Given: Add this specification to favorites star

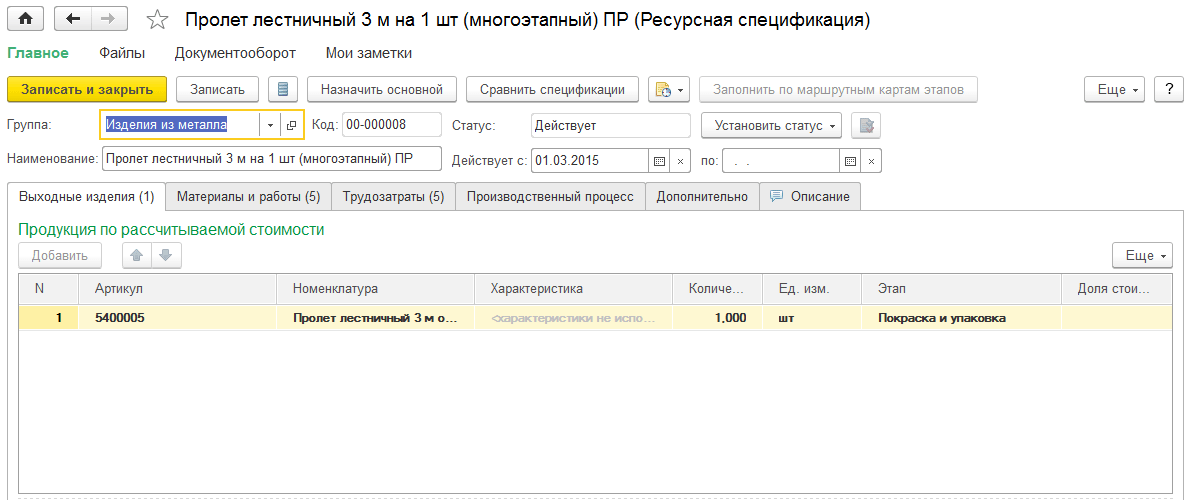Looking at the screenshot, I should pyautogui.click(x=157, y=20).
